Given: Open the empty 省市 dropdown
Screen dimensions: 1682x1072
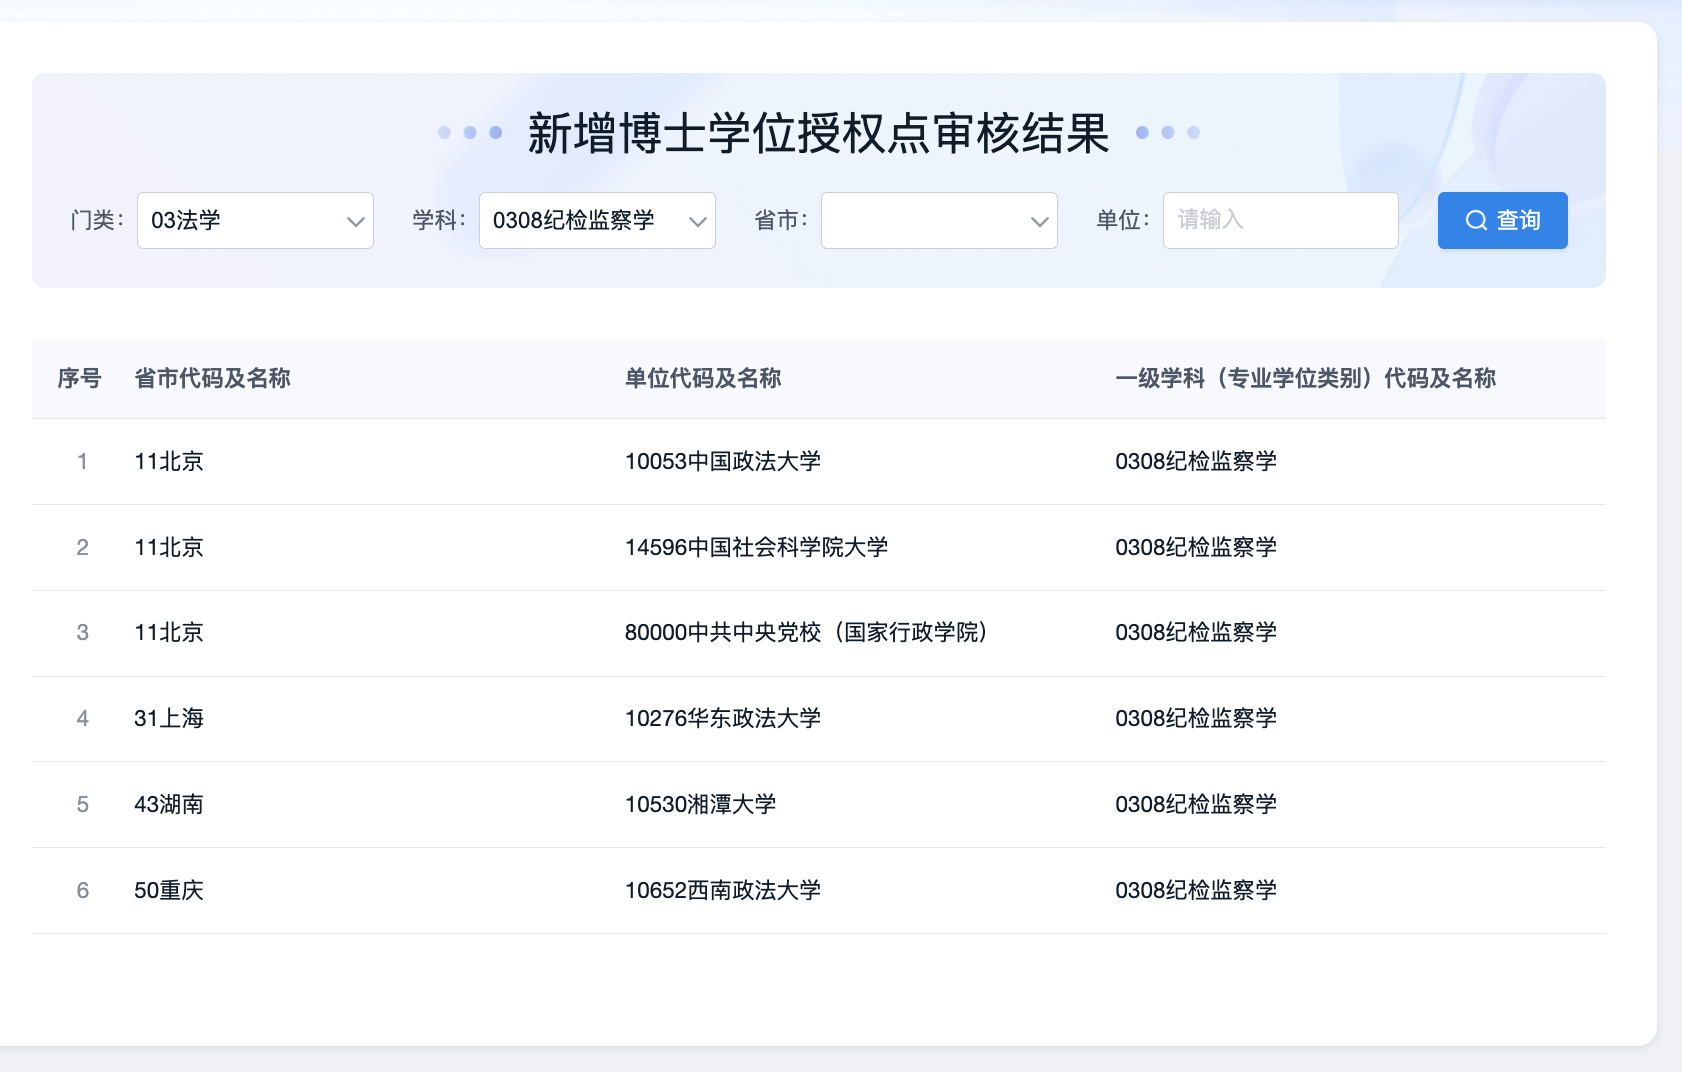Looking at the screenshot, I should (925, 220).
